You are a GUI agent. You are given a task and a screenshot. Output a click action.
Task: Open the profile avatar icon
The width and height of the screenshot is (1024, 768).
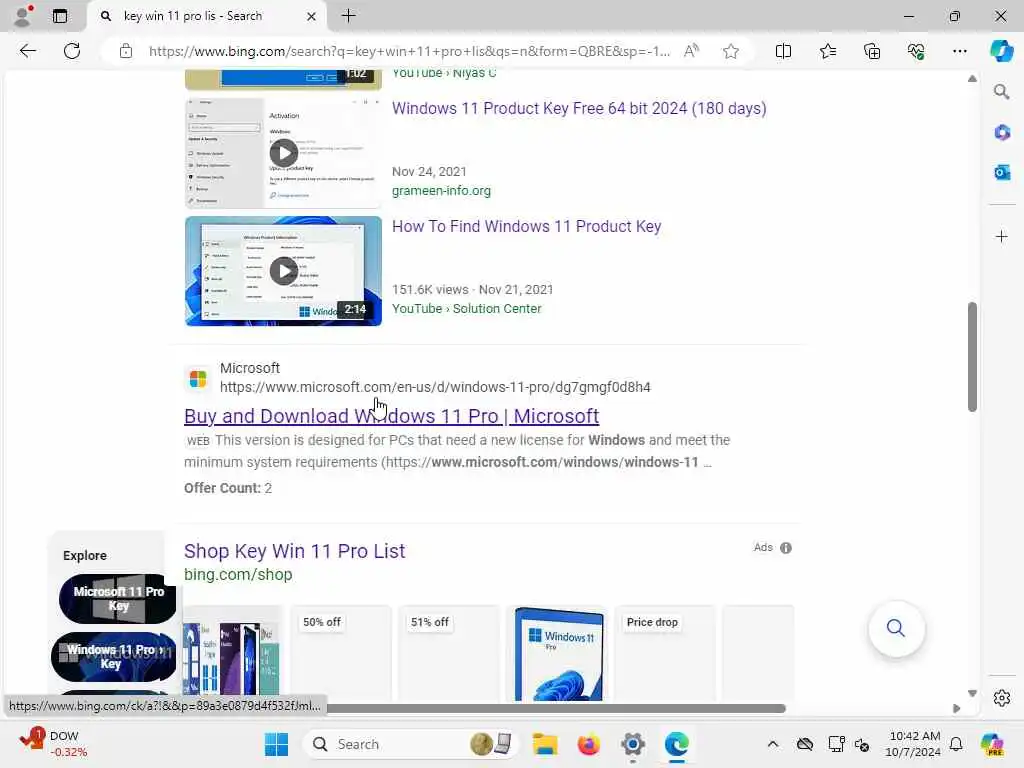pyautogui.click(x=23, y=16)
